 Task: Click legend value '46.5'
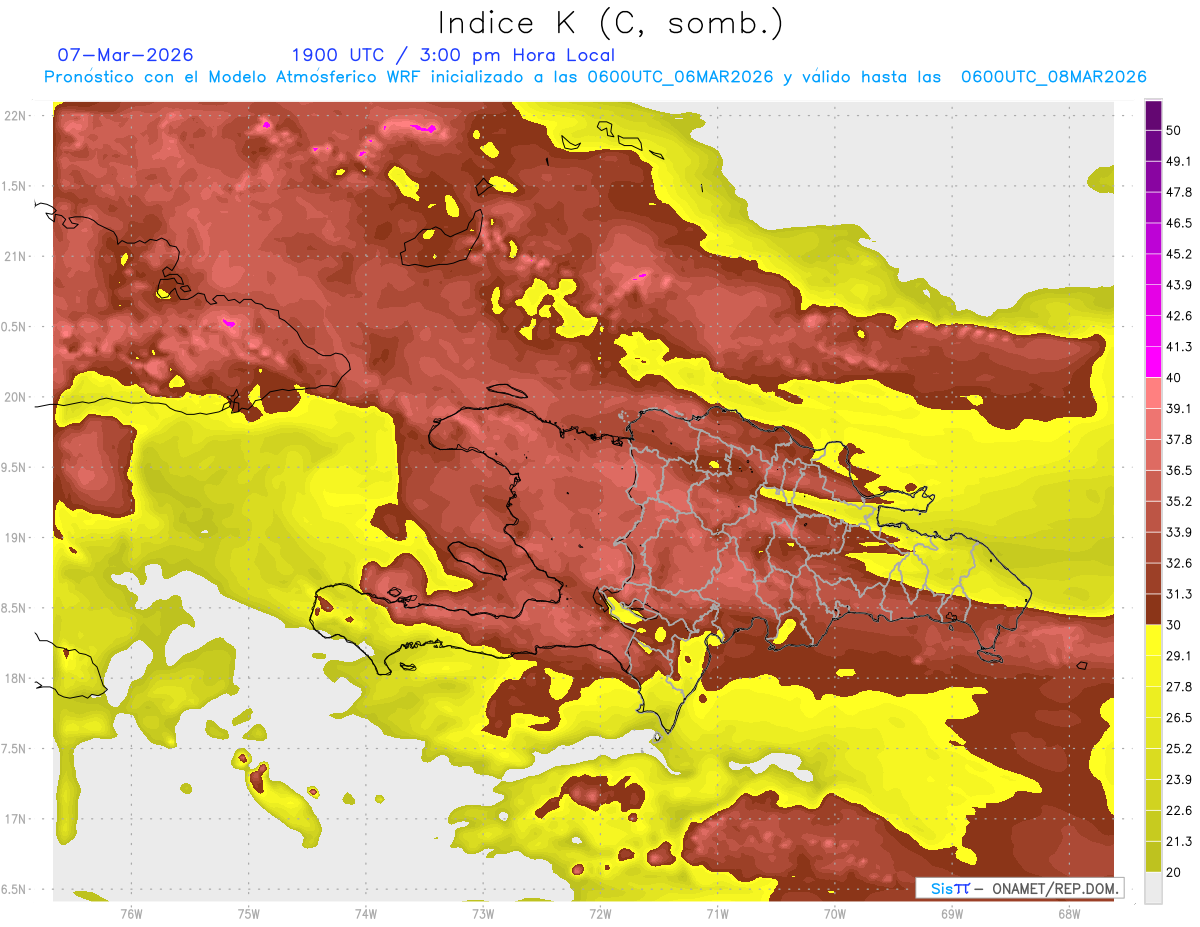[x=1180, y=223]
